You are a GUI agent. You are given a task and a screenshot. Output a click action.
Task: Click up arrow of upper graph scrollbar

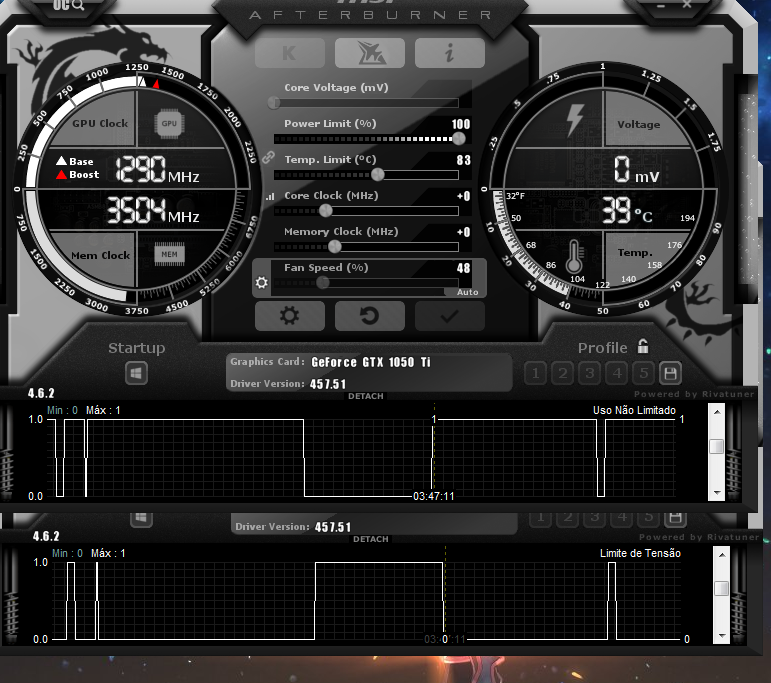coord(717,412)
